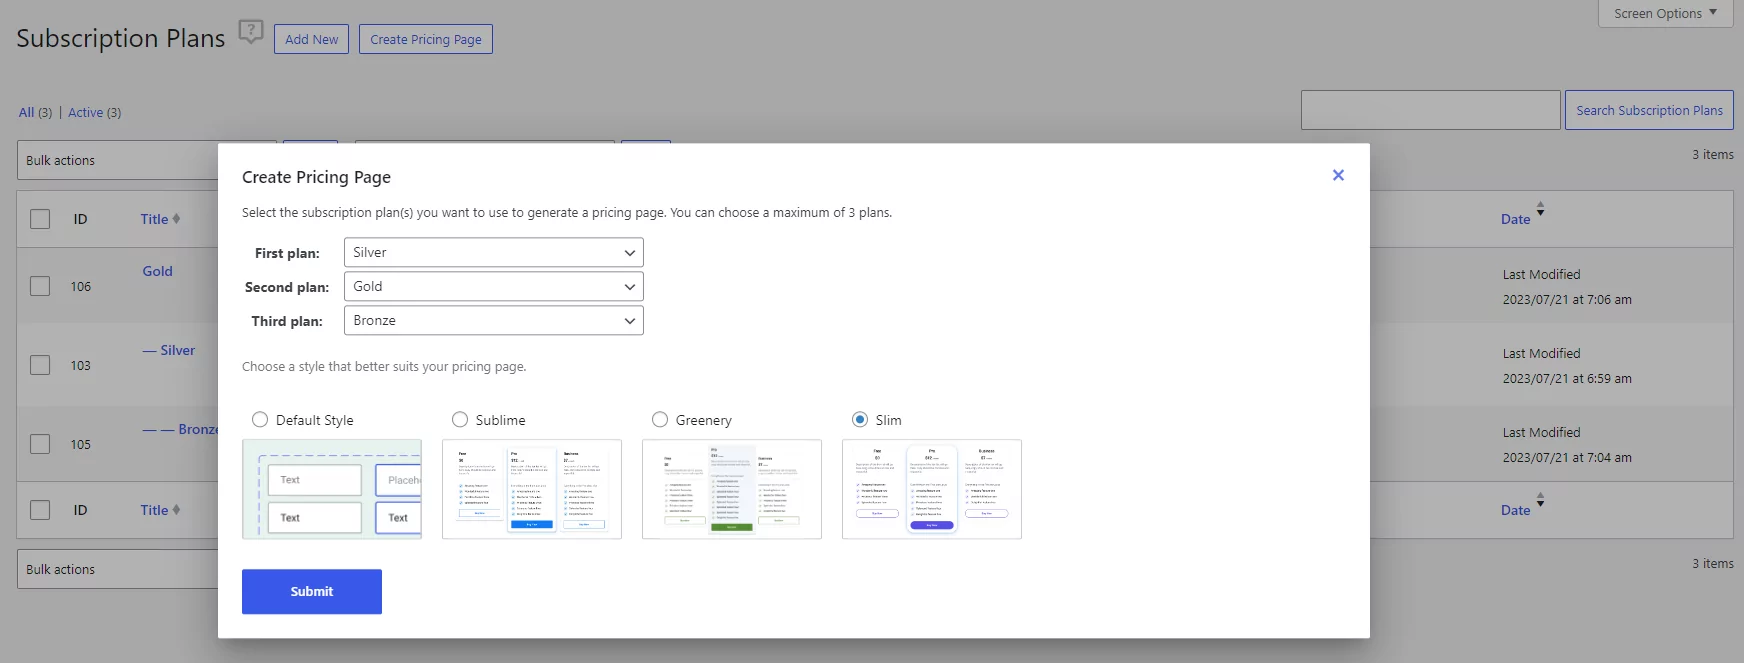1744x663 pixels.
Task: Click the Date column header link
Action: click(1516, 219)
